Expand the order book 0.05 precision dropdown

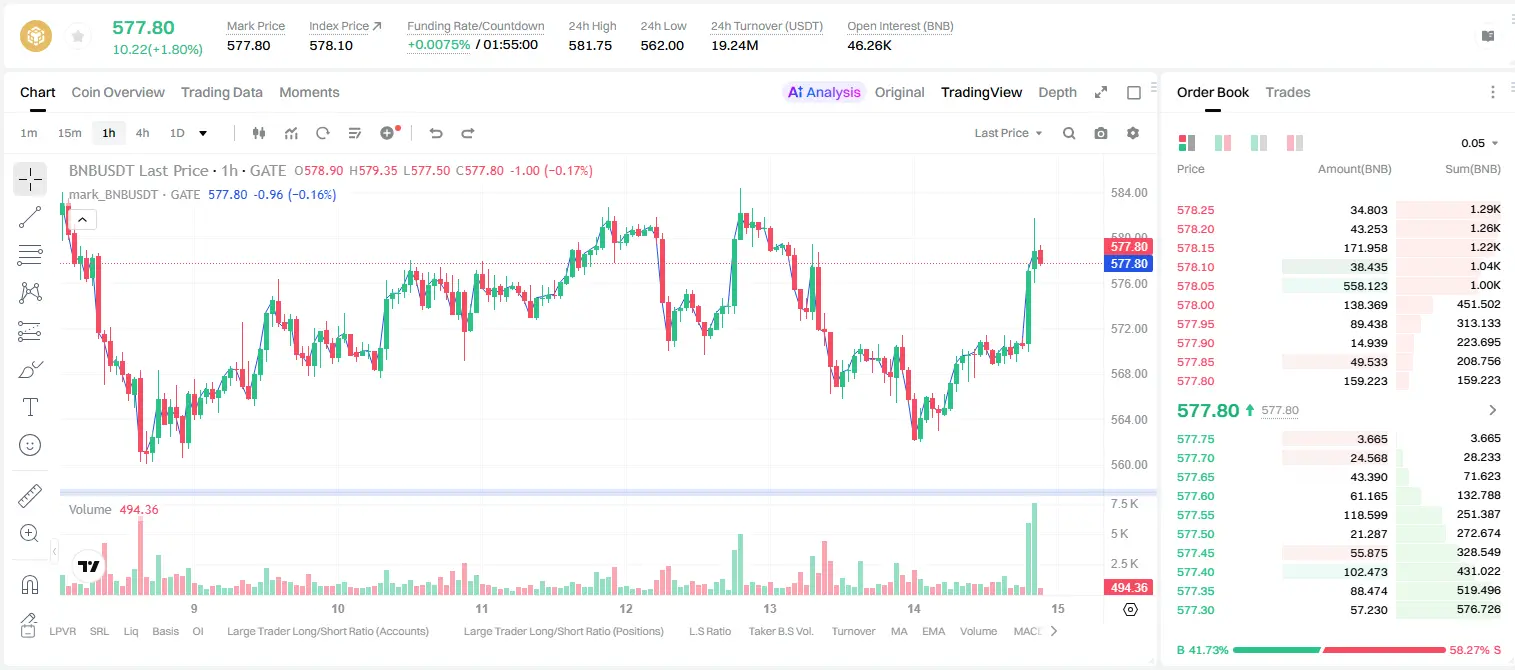(x=1480, y=143)
